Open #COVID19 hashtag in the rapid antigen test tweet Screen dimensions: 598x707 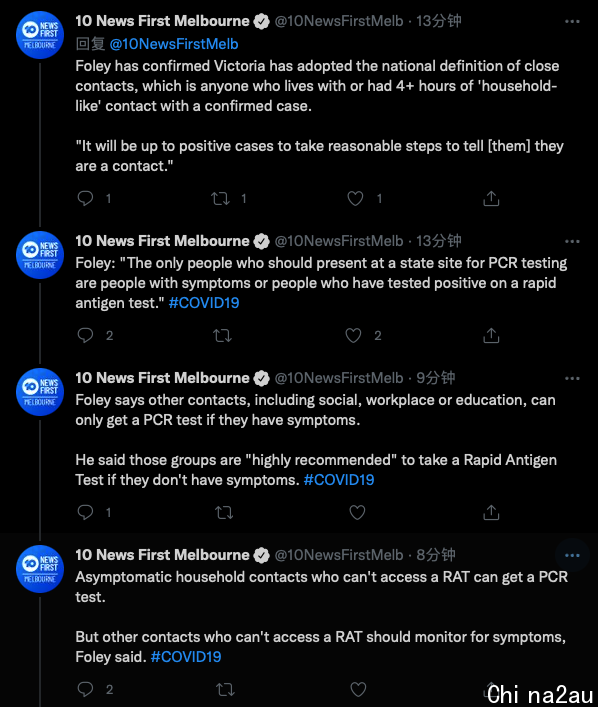(204, 303)
